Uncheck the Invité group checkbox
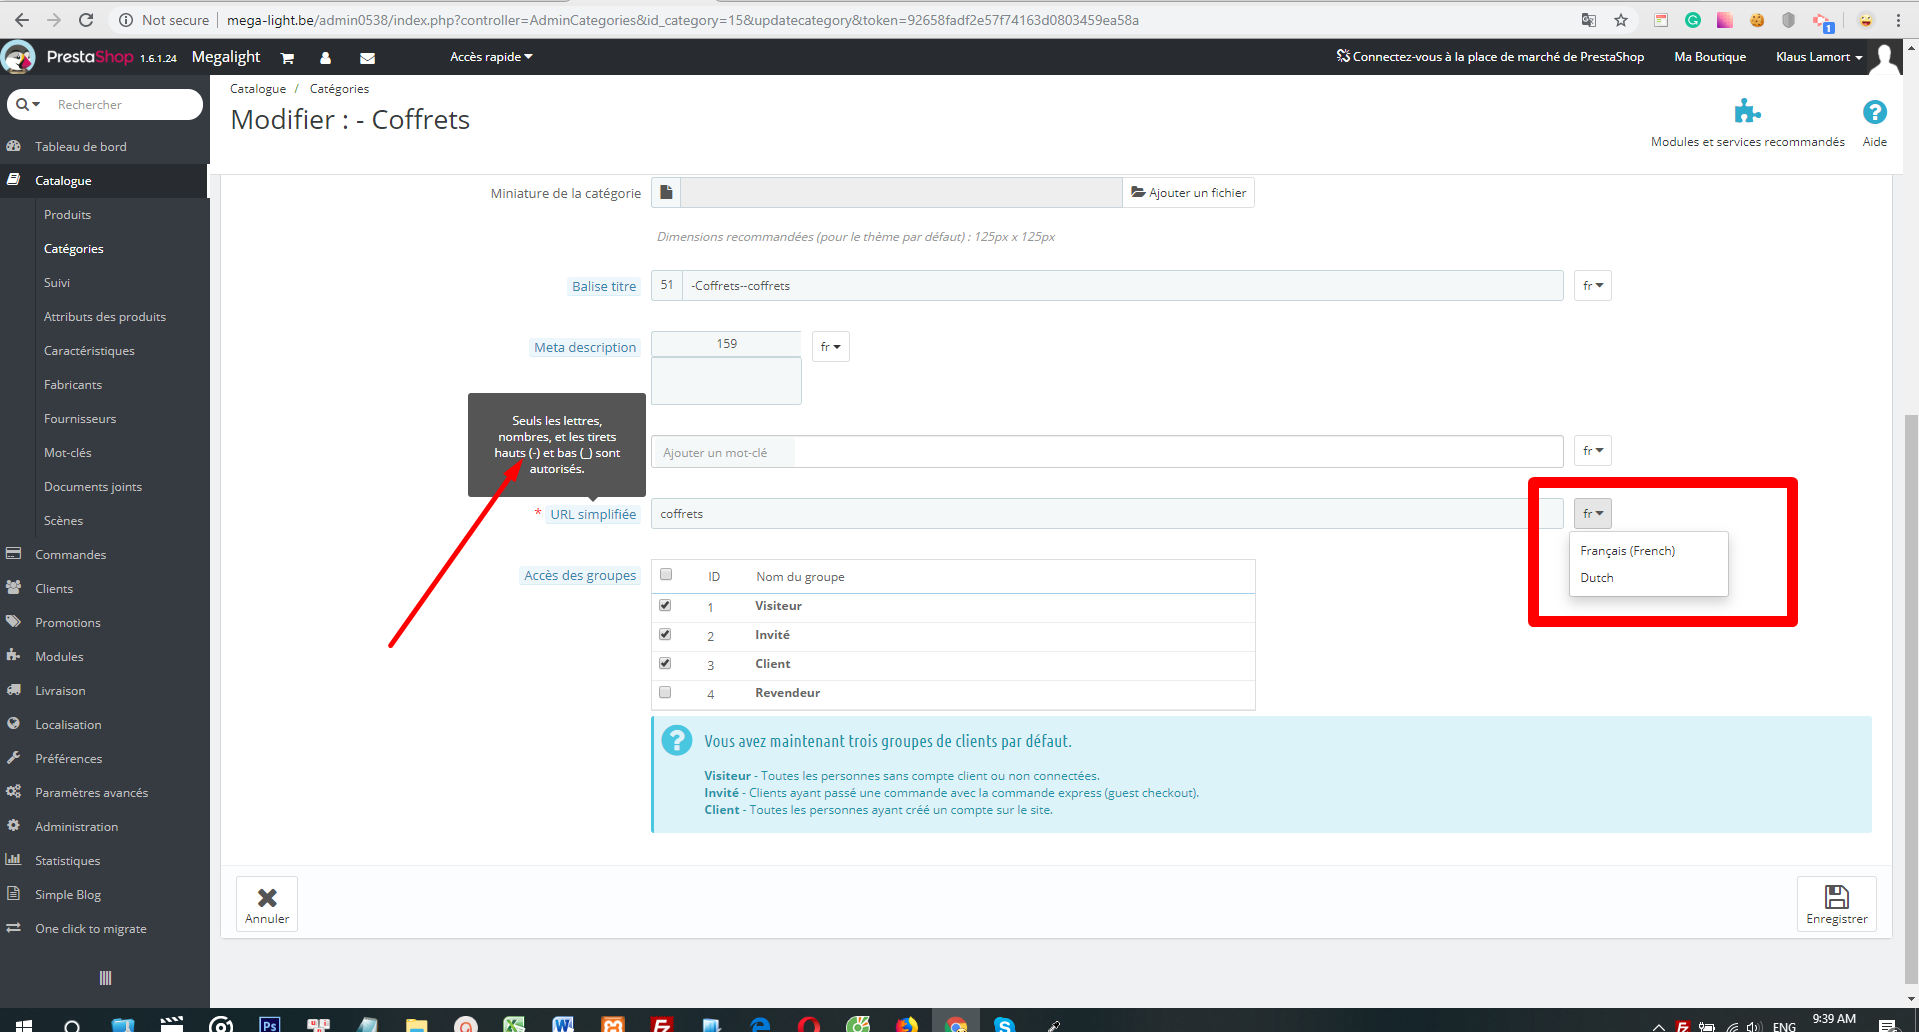The height and width of the screenshot is (1032, 1919). pyautogui.click(x=665, y=634)
